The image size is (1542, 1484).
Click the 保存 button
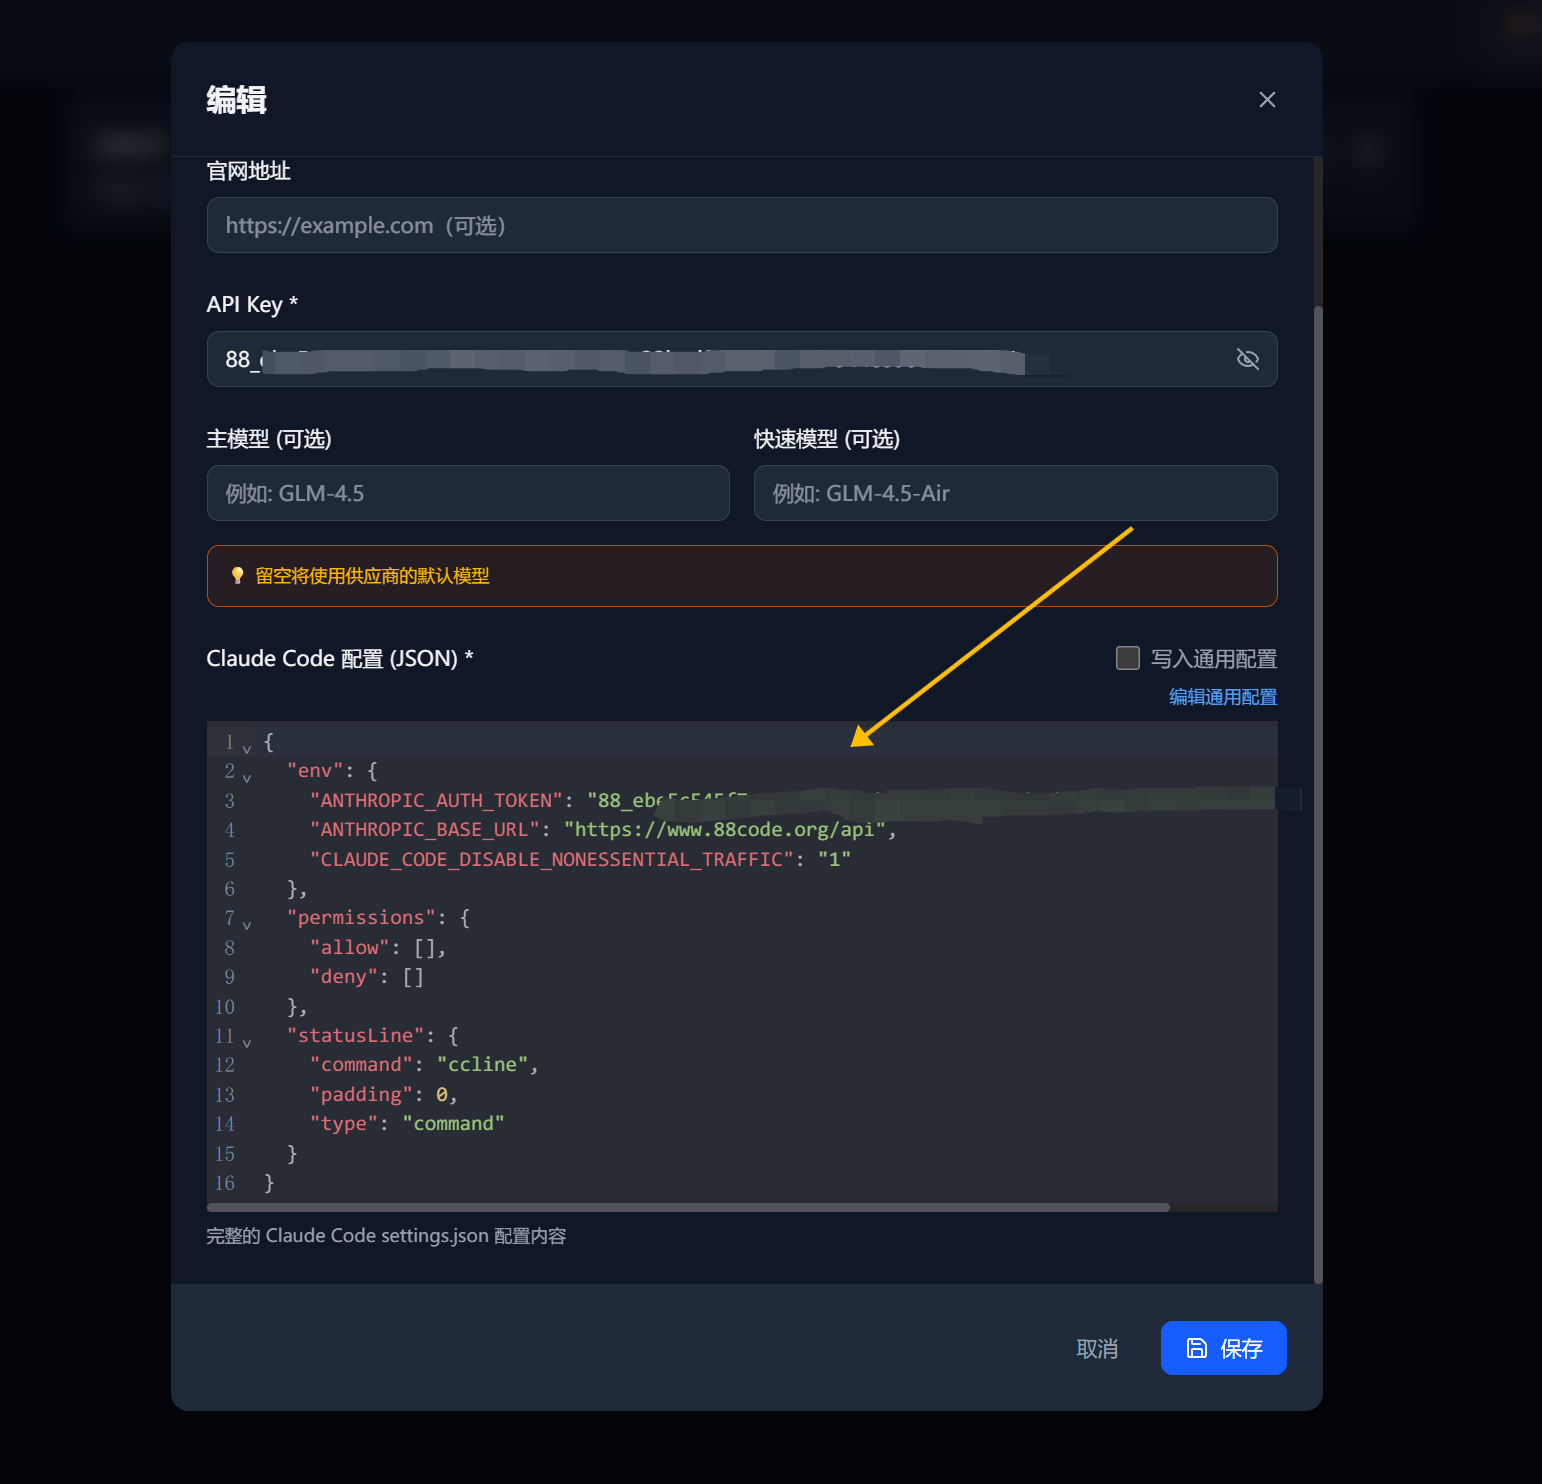(1223, 1348)
